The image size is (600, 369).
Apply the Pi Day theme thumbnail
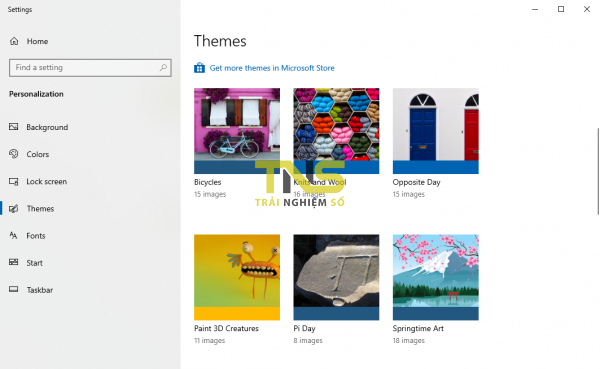(336, 277)
